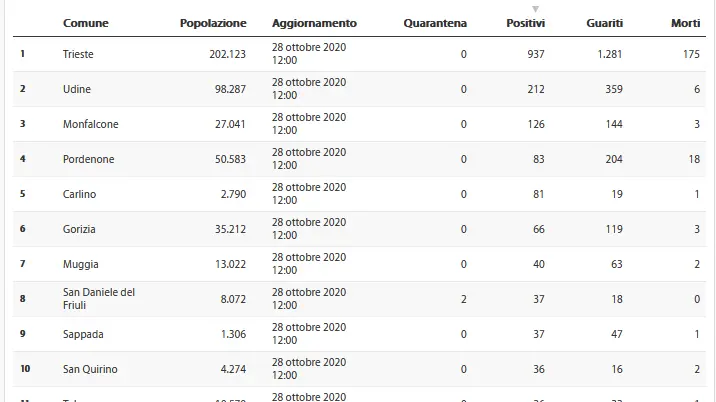Click Monfalcone in the Comune column
Viewport: 716px width, 402px height.
click(x=90, y=124)
